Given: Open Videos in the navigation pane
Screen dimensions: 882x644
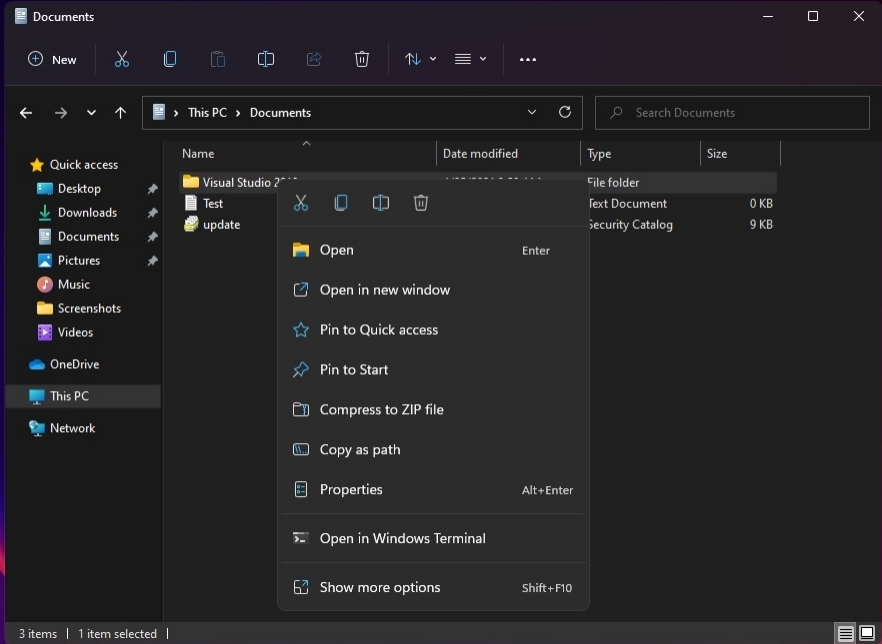Looking at the screenshot, I should (65, 332).
